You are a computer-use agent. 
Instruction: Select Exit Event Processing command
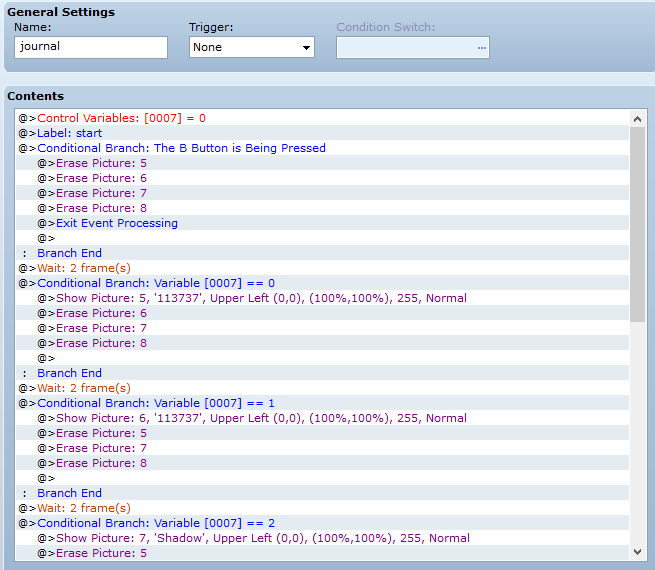pyautogui.click(x=322, y=223)
